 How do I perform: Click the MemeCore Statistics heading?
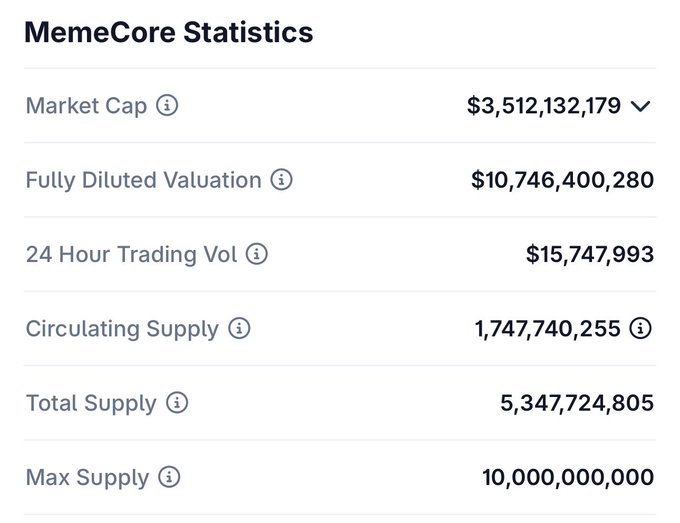[x=168, y=32]
